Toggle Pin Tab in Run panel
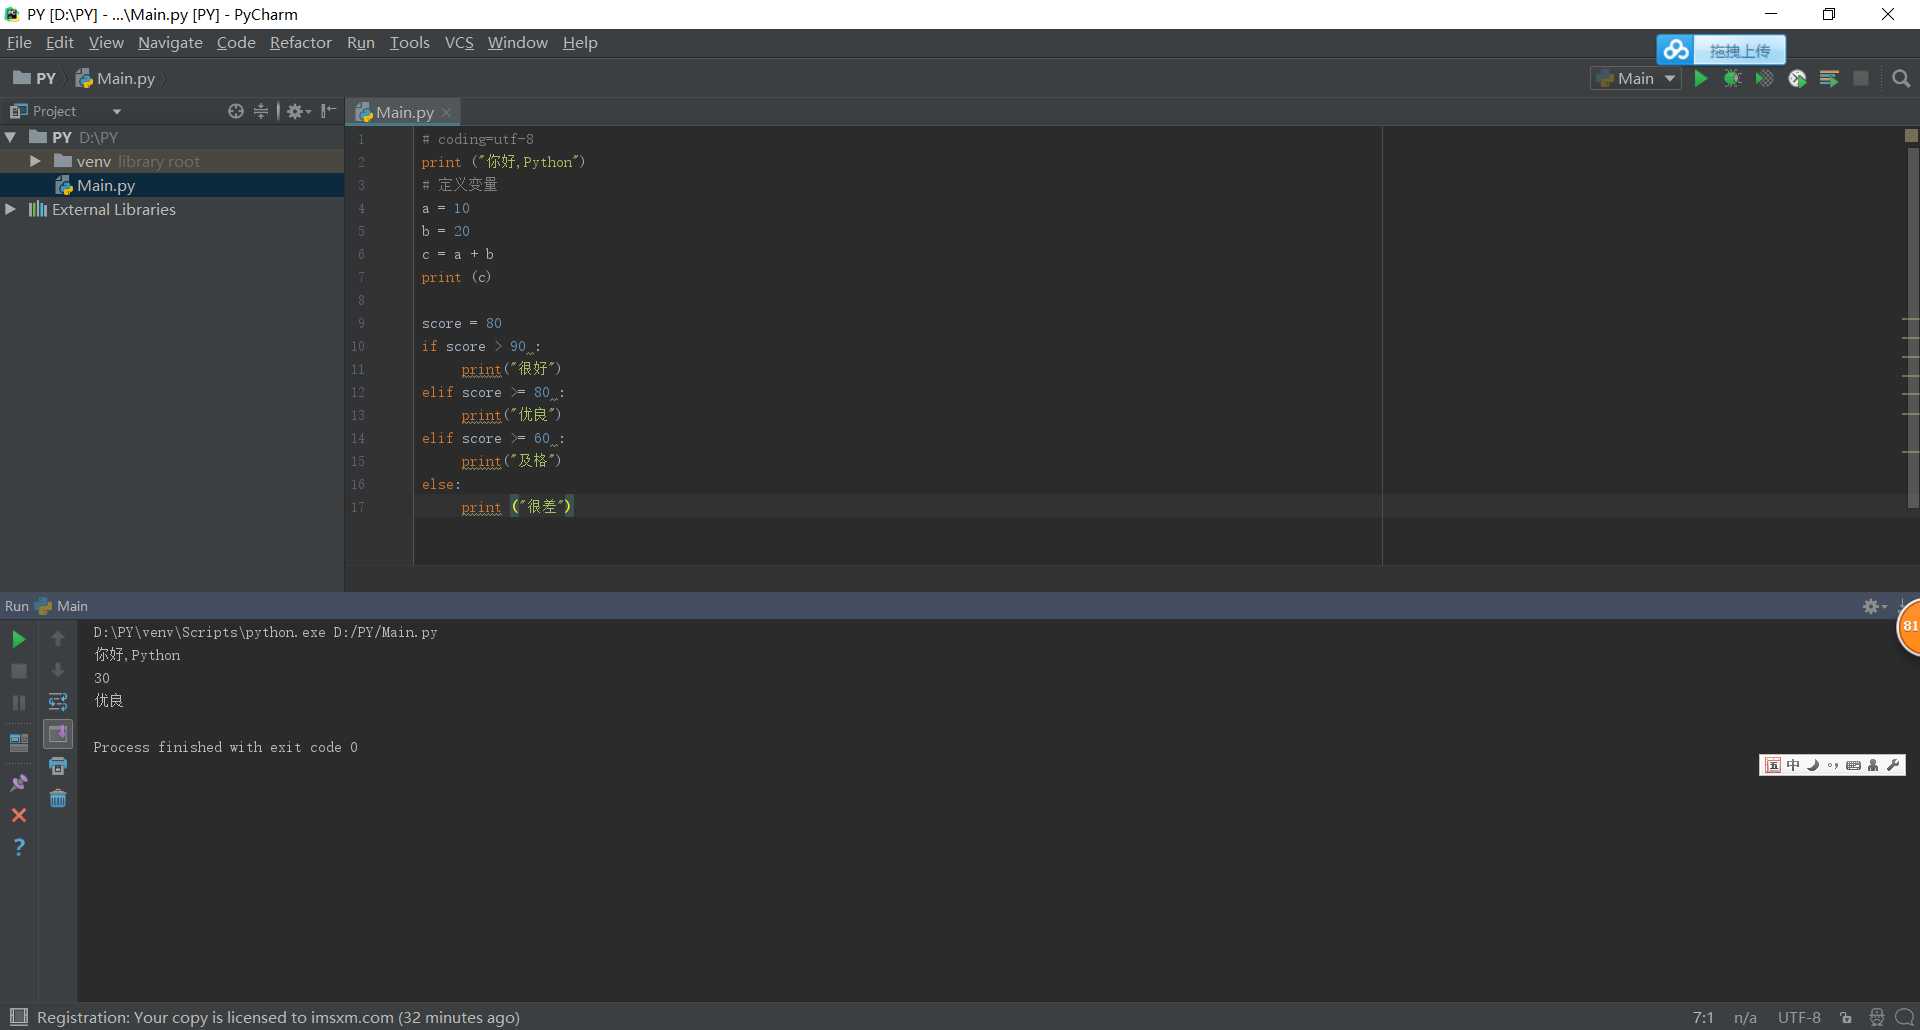This screenshot has width=1920, height=1030. click(x=18, y=782)
